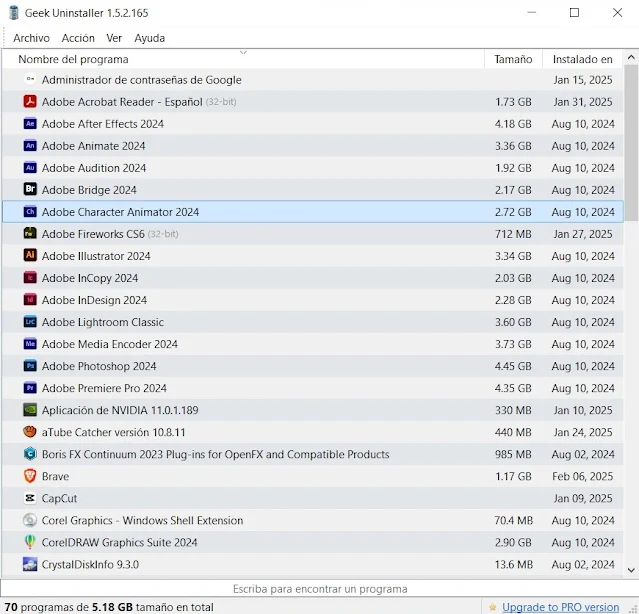639x614 pixels.
Task: Click the Boris FX Continuum icon
Action: pos(30,453)
